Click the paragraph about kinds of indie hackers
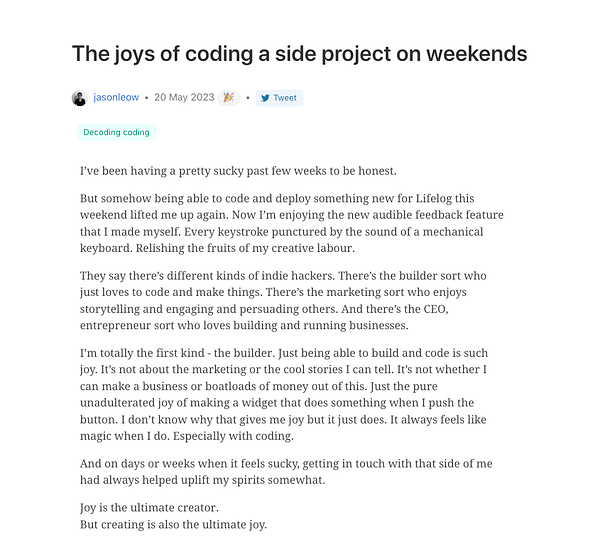Image resolution: width=600 pixels, height=551 pixels. point(283,300)
